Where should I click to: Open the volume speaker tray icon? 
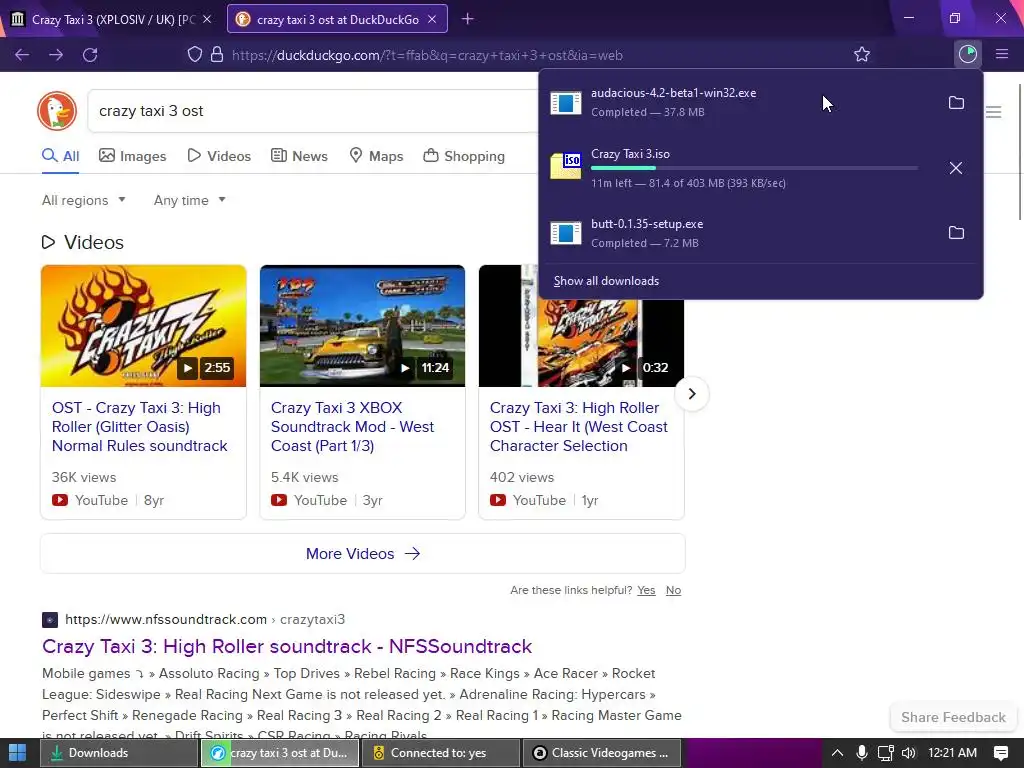pyautogui.click(x=908, y=753)
